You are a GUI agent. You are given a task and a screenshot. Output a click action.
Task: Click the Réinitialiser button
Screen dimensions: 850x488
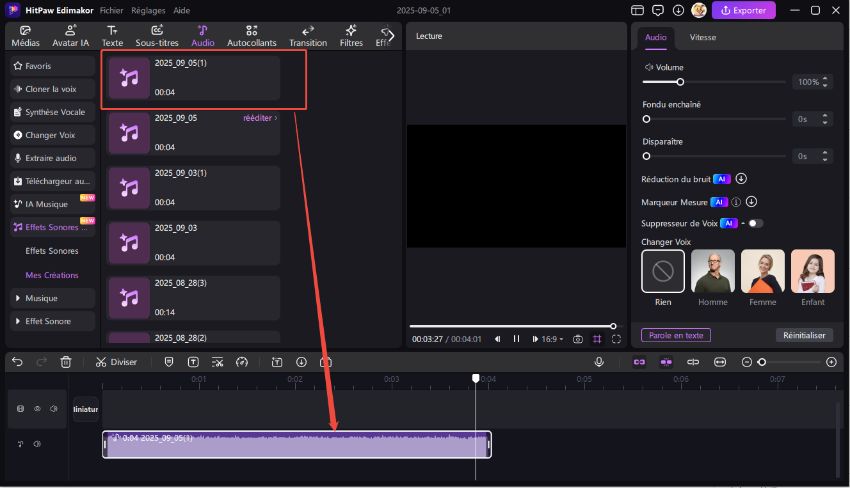[804, 335]
